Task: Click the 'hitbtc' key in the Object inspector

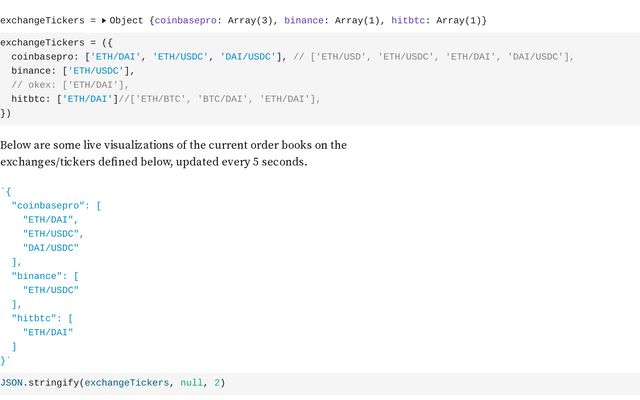Action: pos(408,20)
